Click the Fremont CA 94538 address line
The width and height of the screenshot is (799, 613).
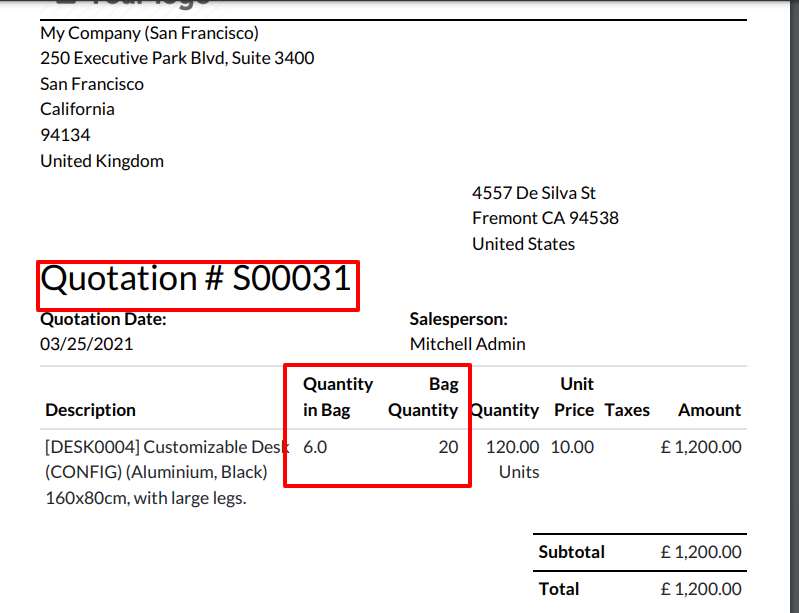(x=545, y=218)
